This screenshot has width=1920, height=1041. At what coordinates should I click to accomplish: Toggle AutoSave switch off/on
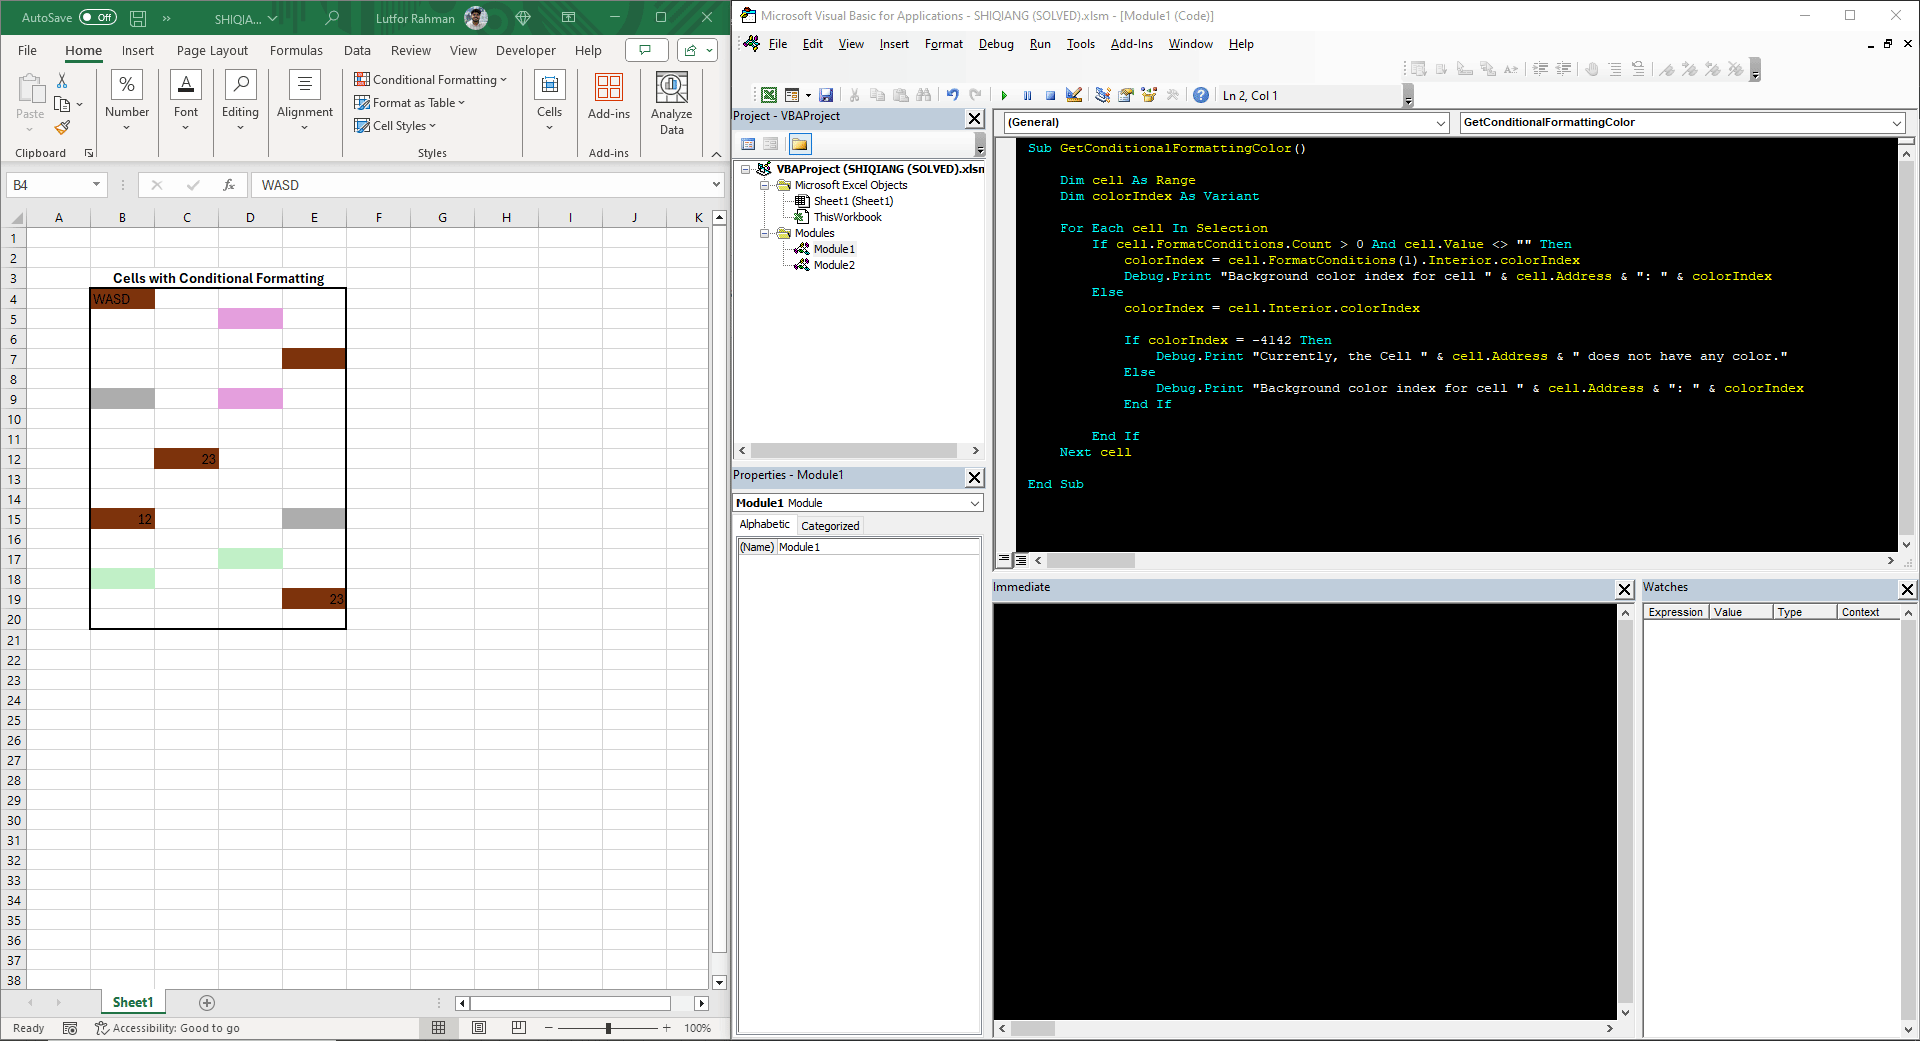(x=97, y=18)
